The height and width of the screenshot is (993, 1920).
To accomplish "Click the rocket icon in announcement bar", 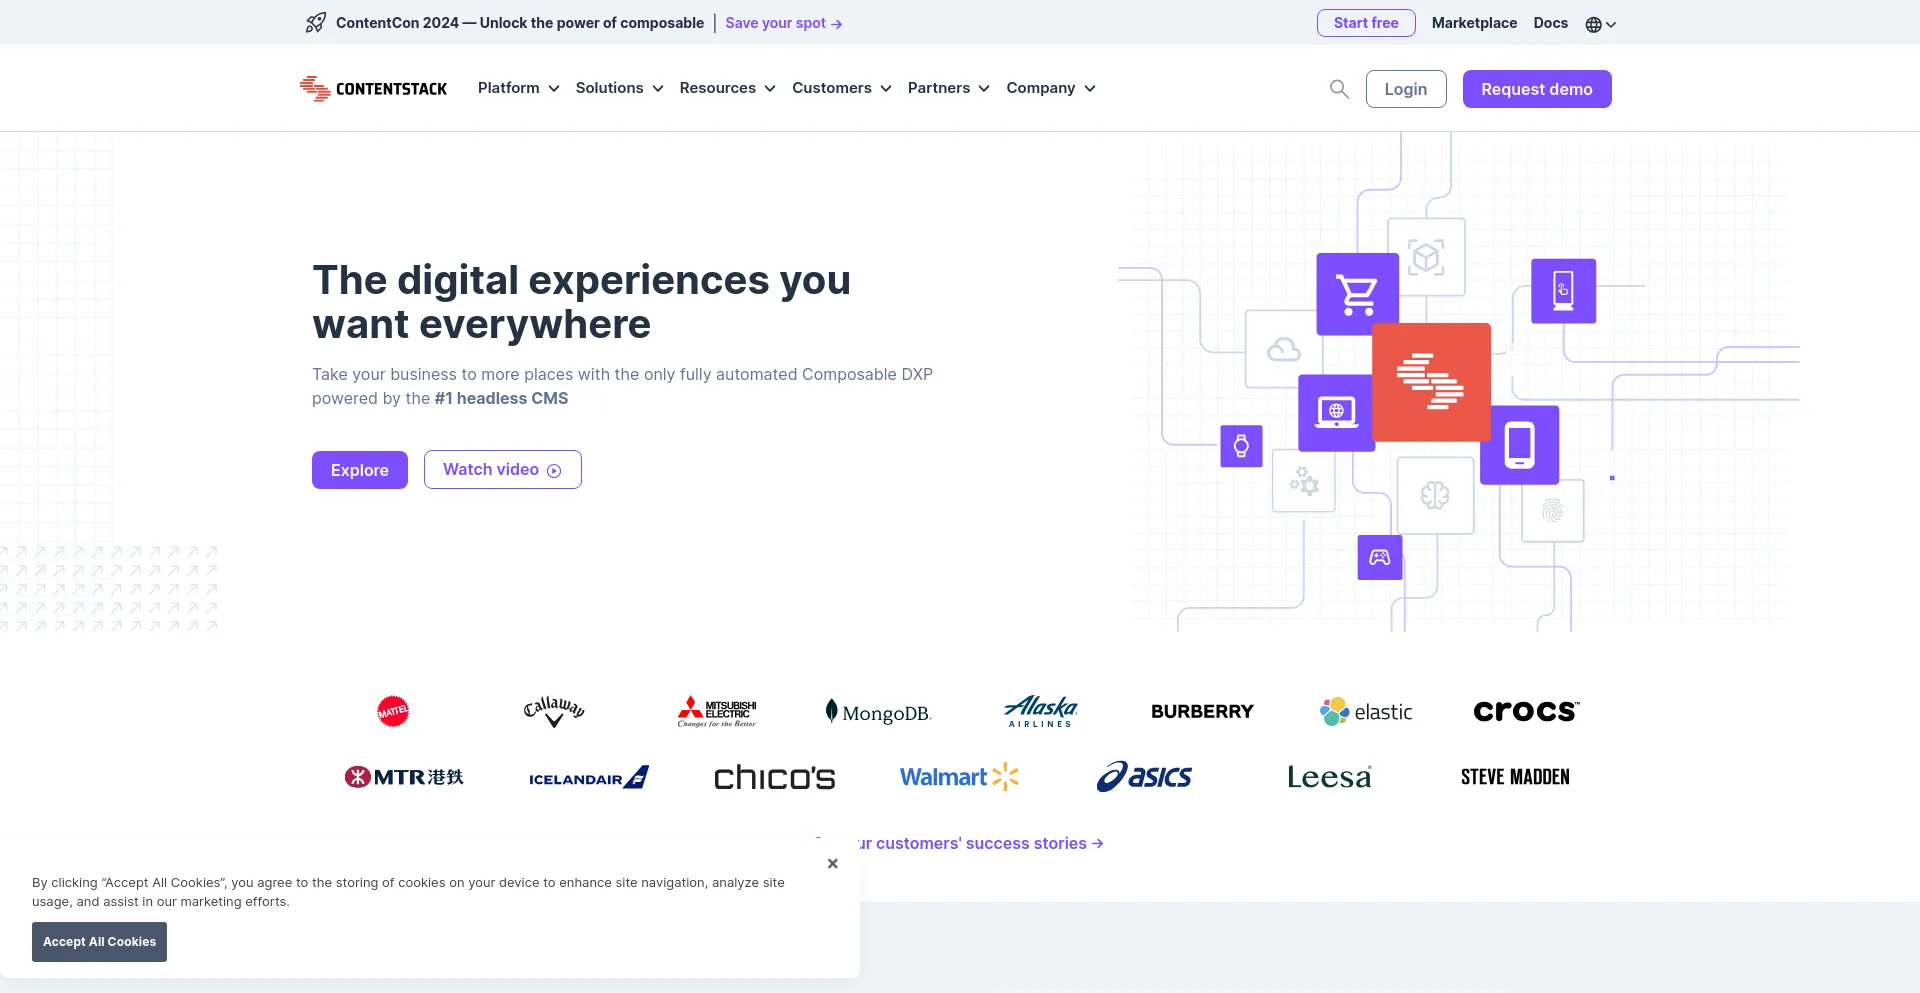I will (316, 23).
